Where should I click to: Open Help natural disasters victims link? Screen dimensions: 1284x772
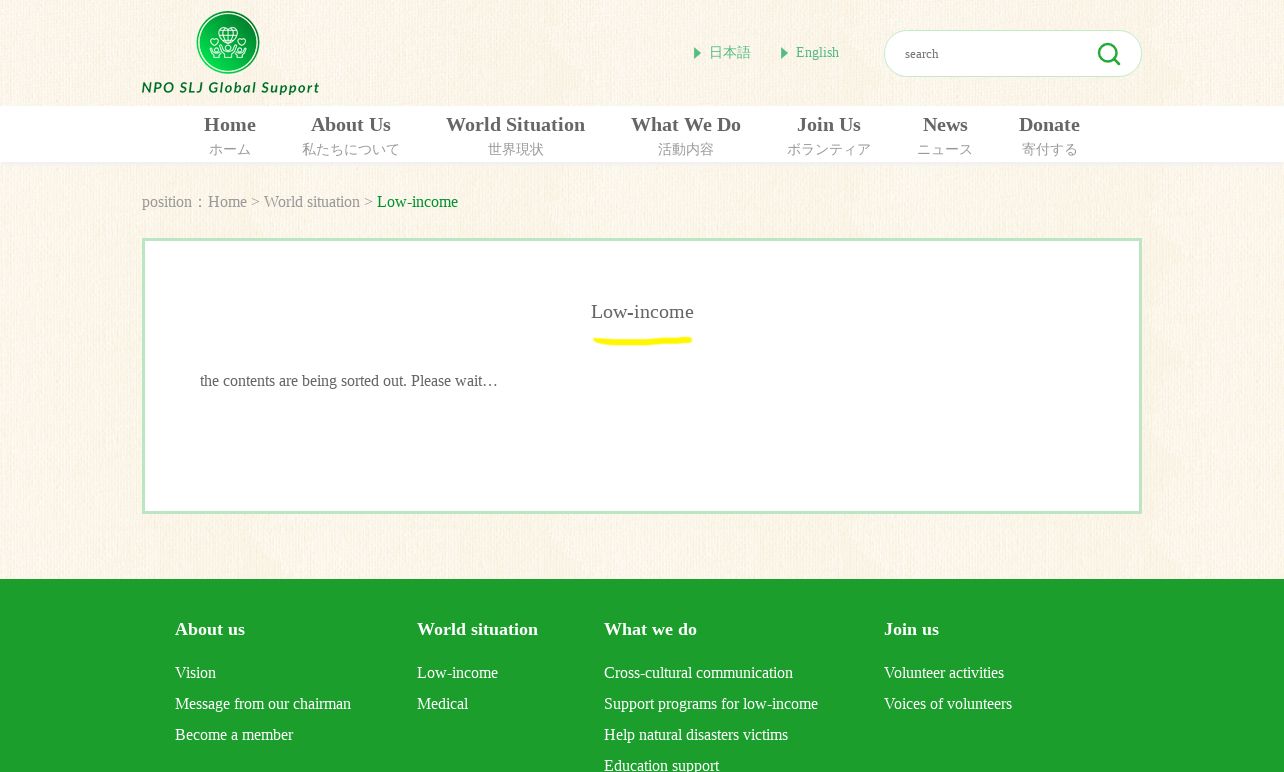tap(696, 735)
